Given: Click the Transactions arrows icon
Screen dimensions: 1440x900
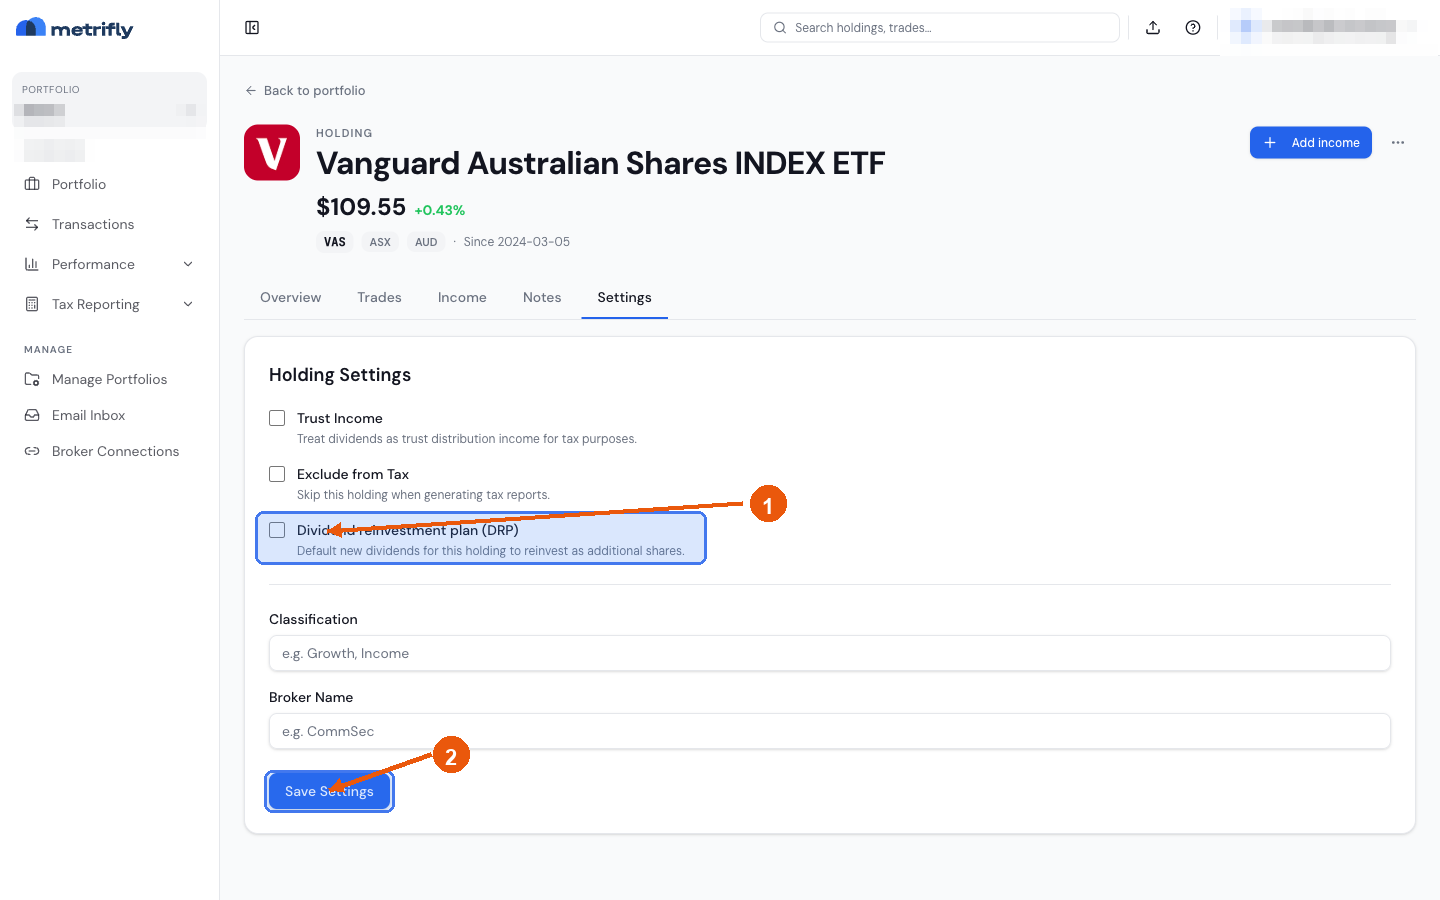Looking at the screenshot, I should coord(32,224).
